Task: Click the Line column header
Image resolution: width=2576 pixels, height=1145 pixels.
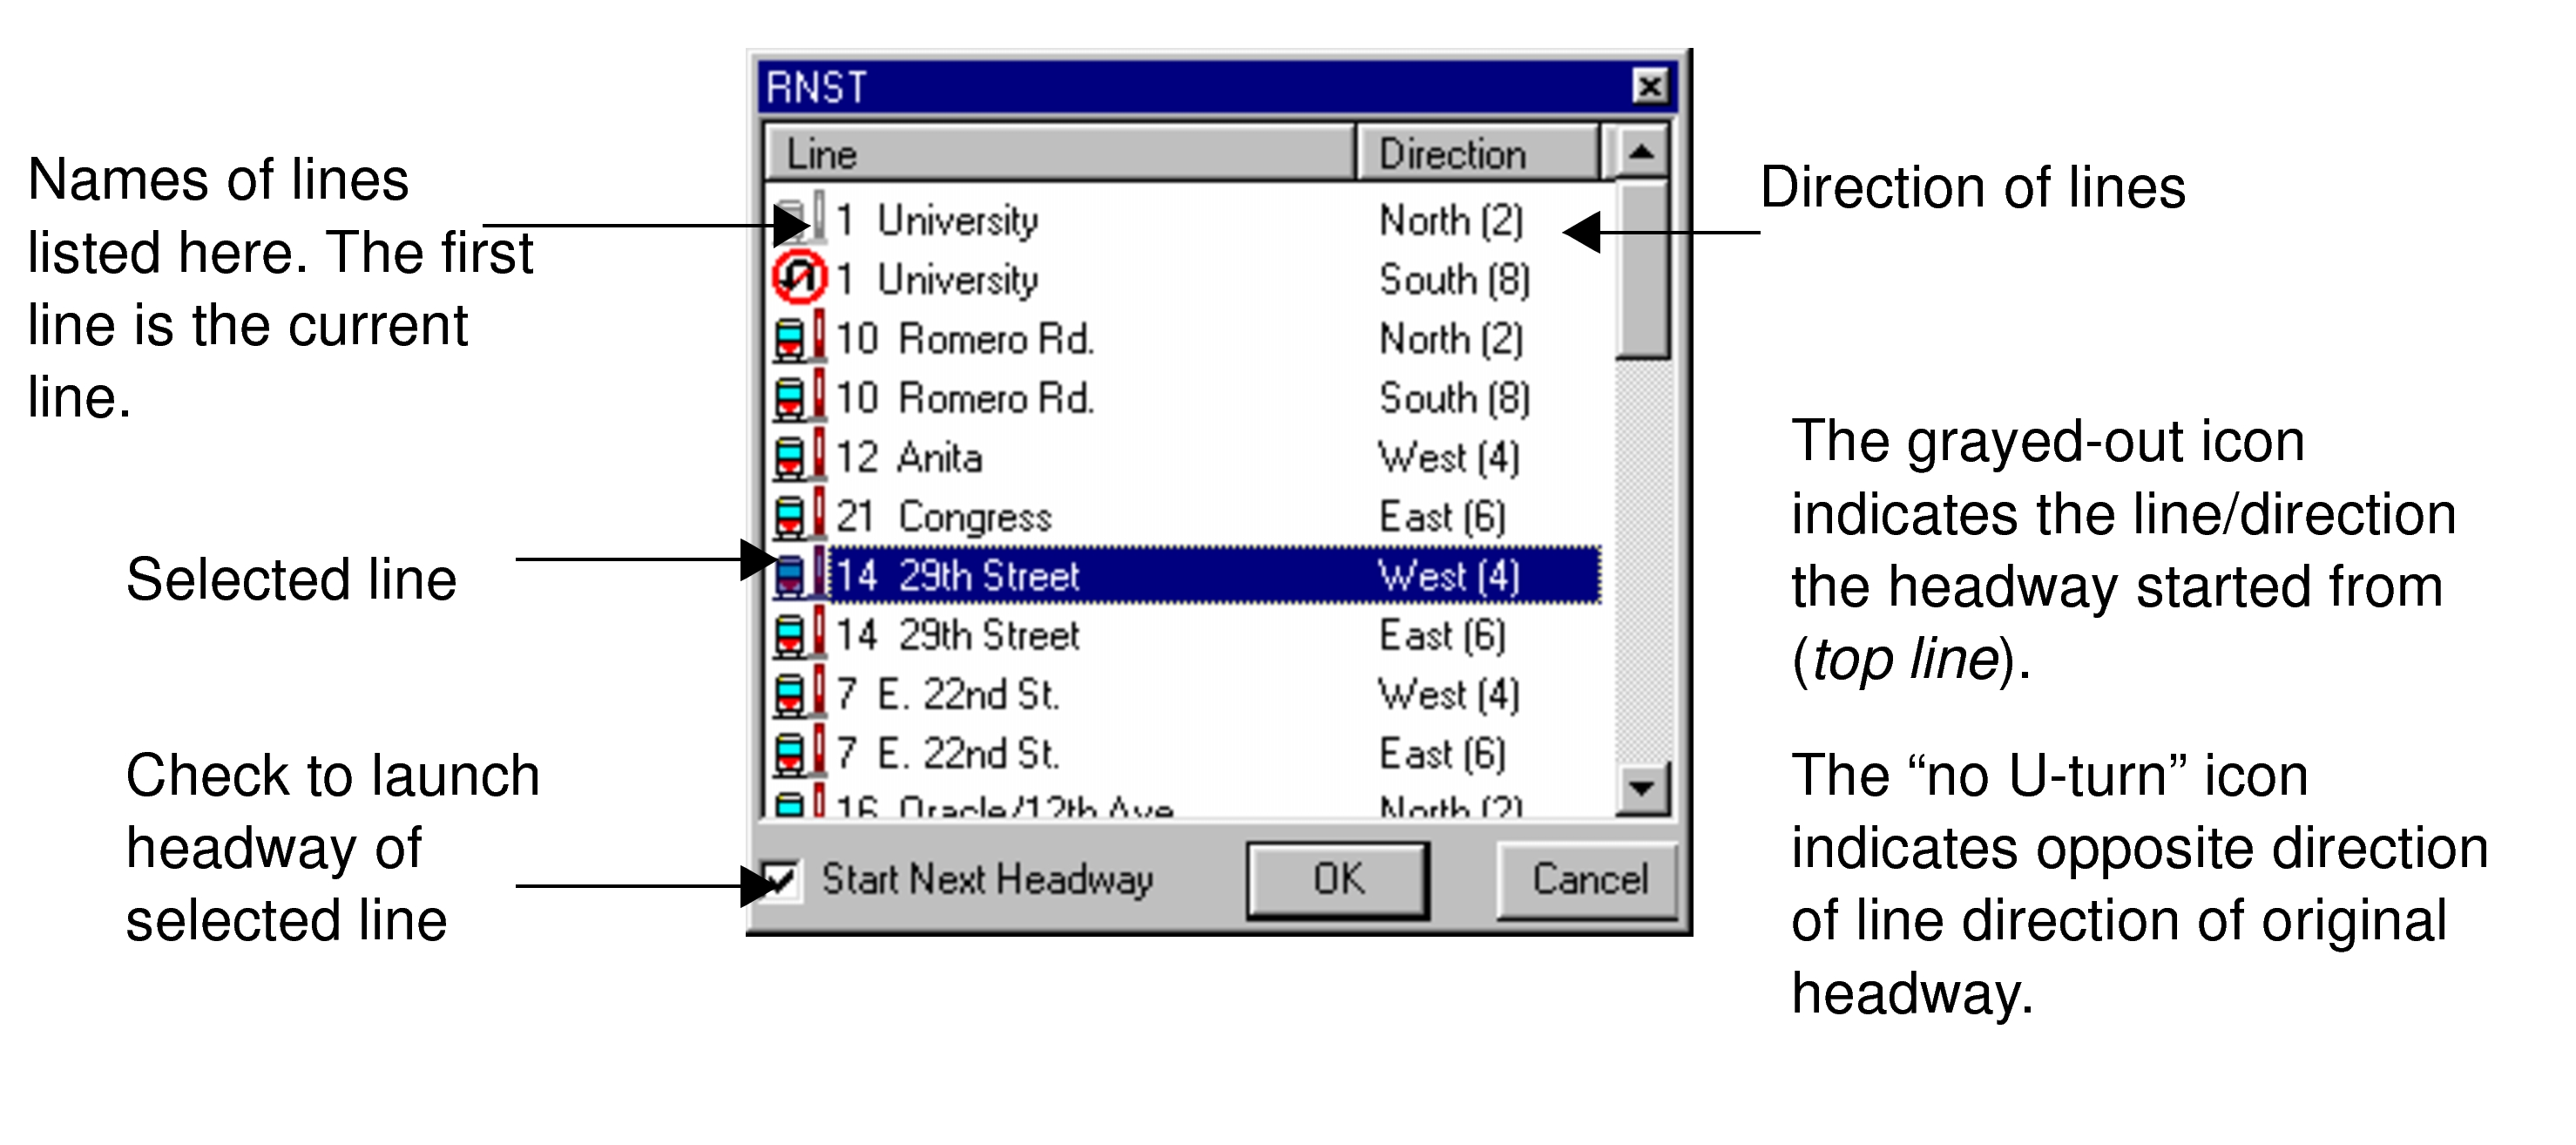Action: pos(1060,152)
